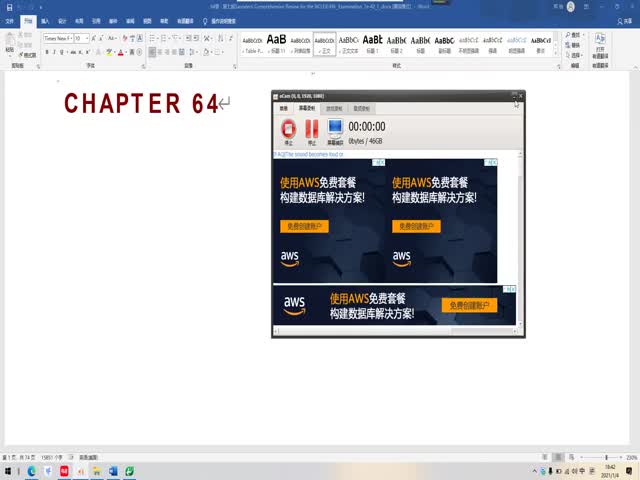Open the File tab
Image resolution: width=640 pixels, height=480 pixels.
pos(9,21)
